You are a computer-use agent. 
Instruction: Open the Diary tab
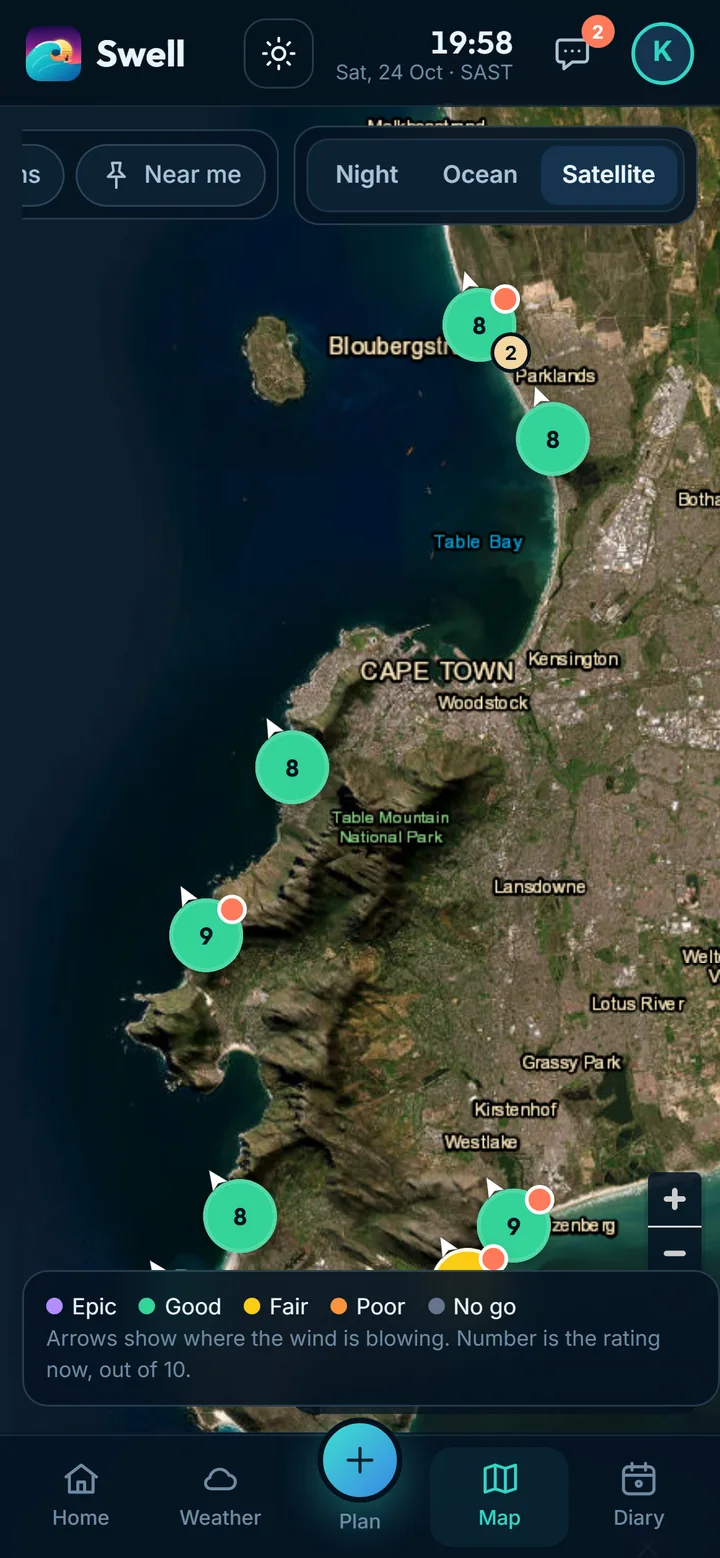click(638, 1496)
